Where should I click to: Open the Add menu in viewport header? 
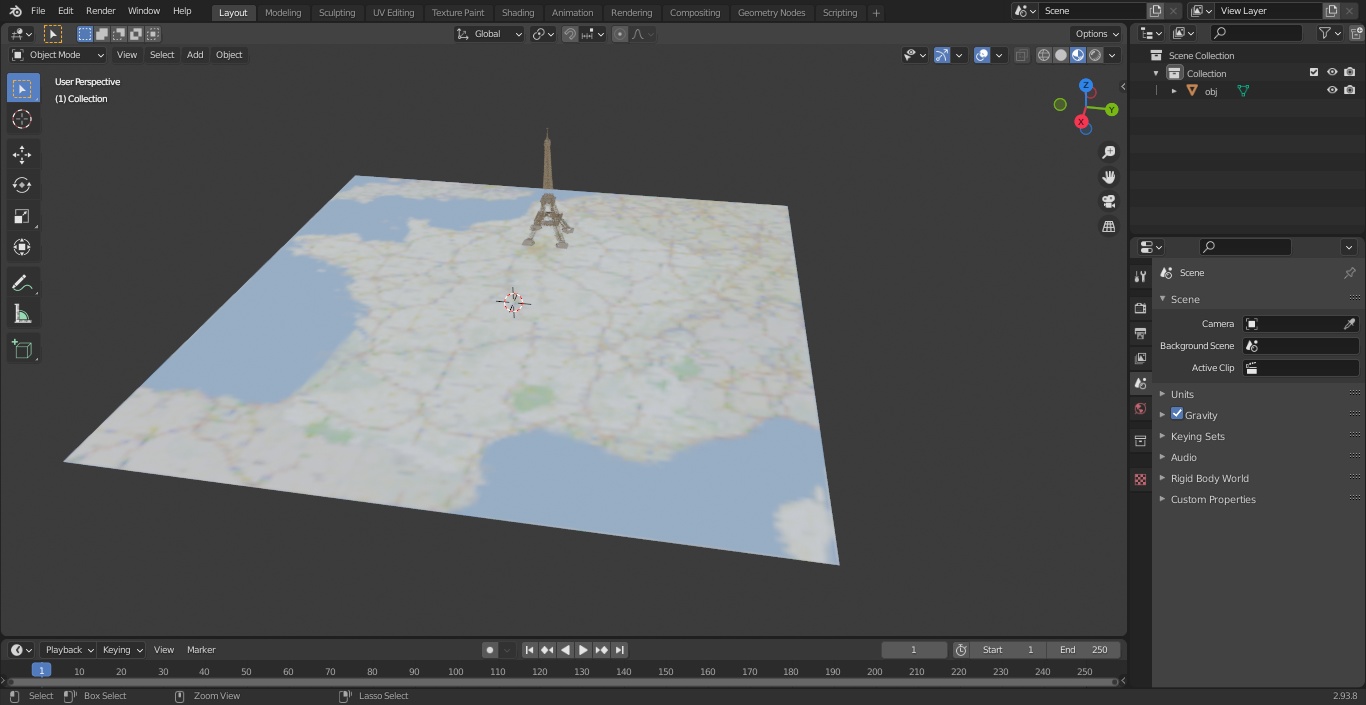click(x=195, y=55)
